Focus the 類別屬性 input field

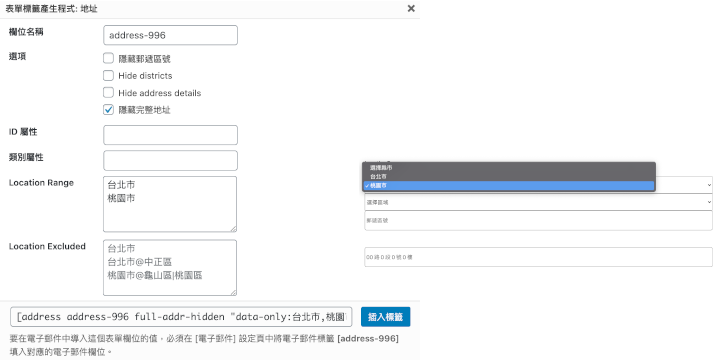click(x=170, y=160)
